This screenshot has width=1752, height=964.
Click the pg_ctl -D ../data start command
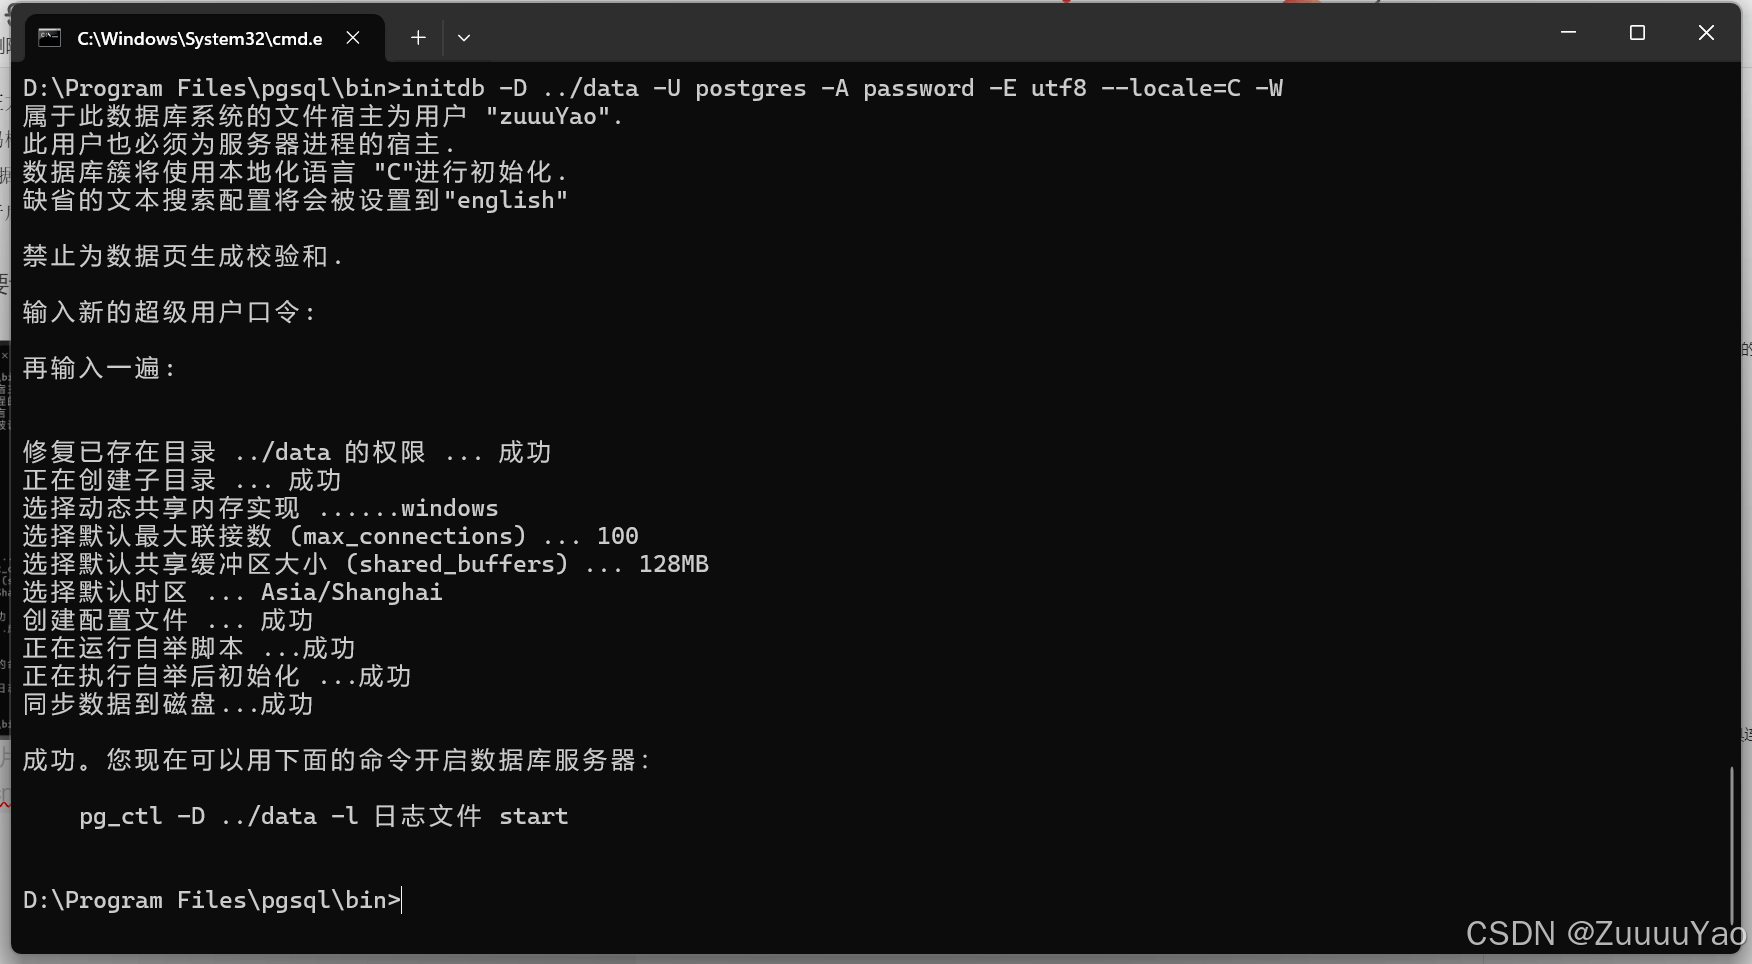pyautogui.click(x=324, y=816)
